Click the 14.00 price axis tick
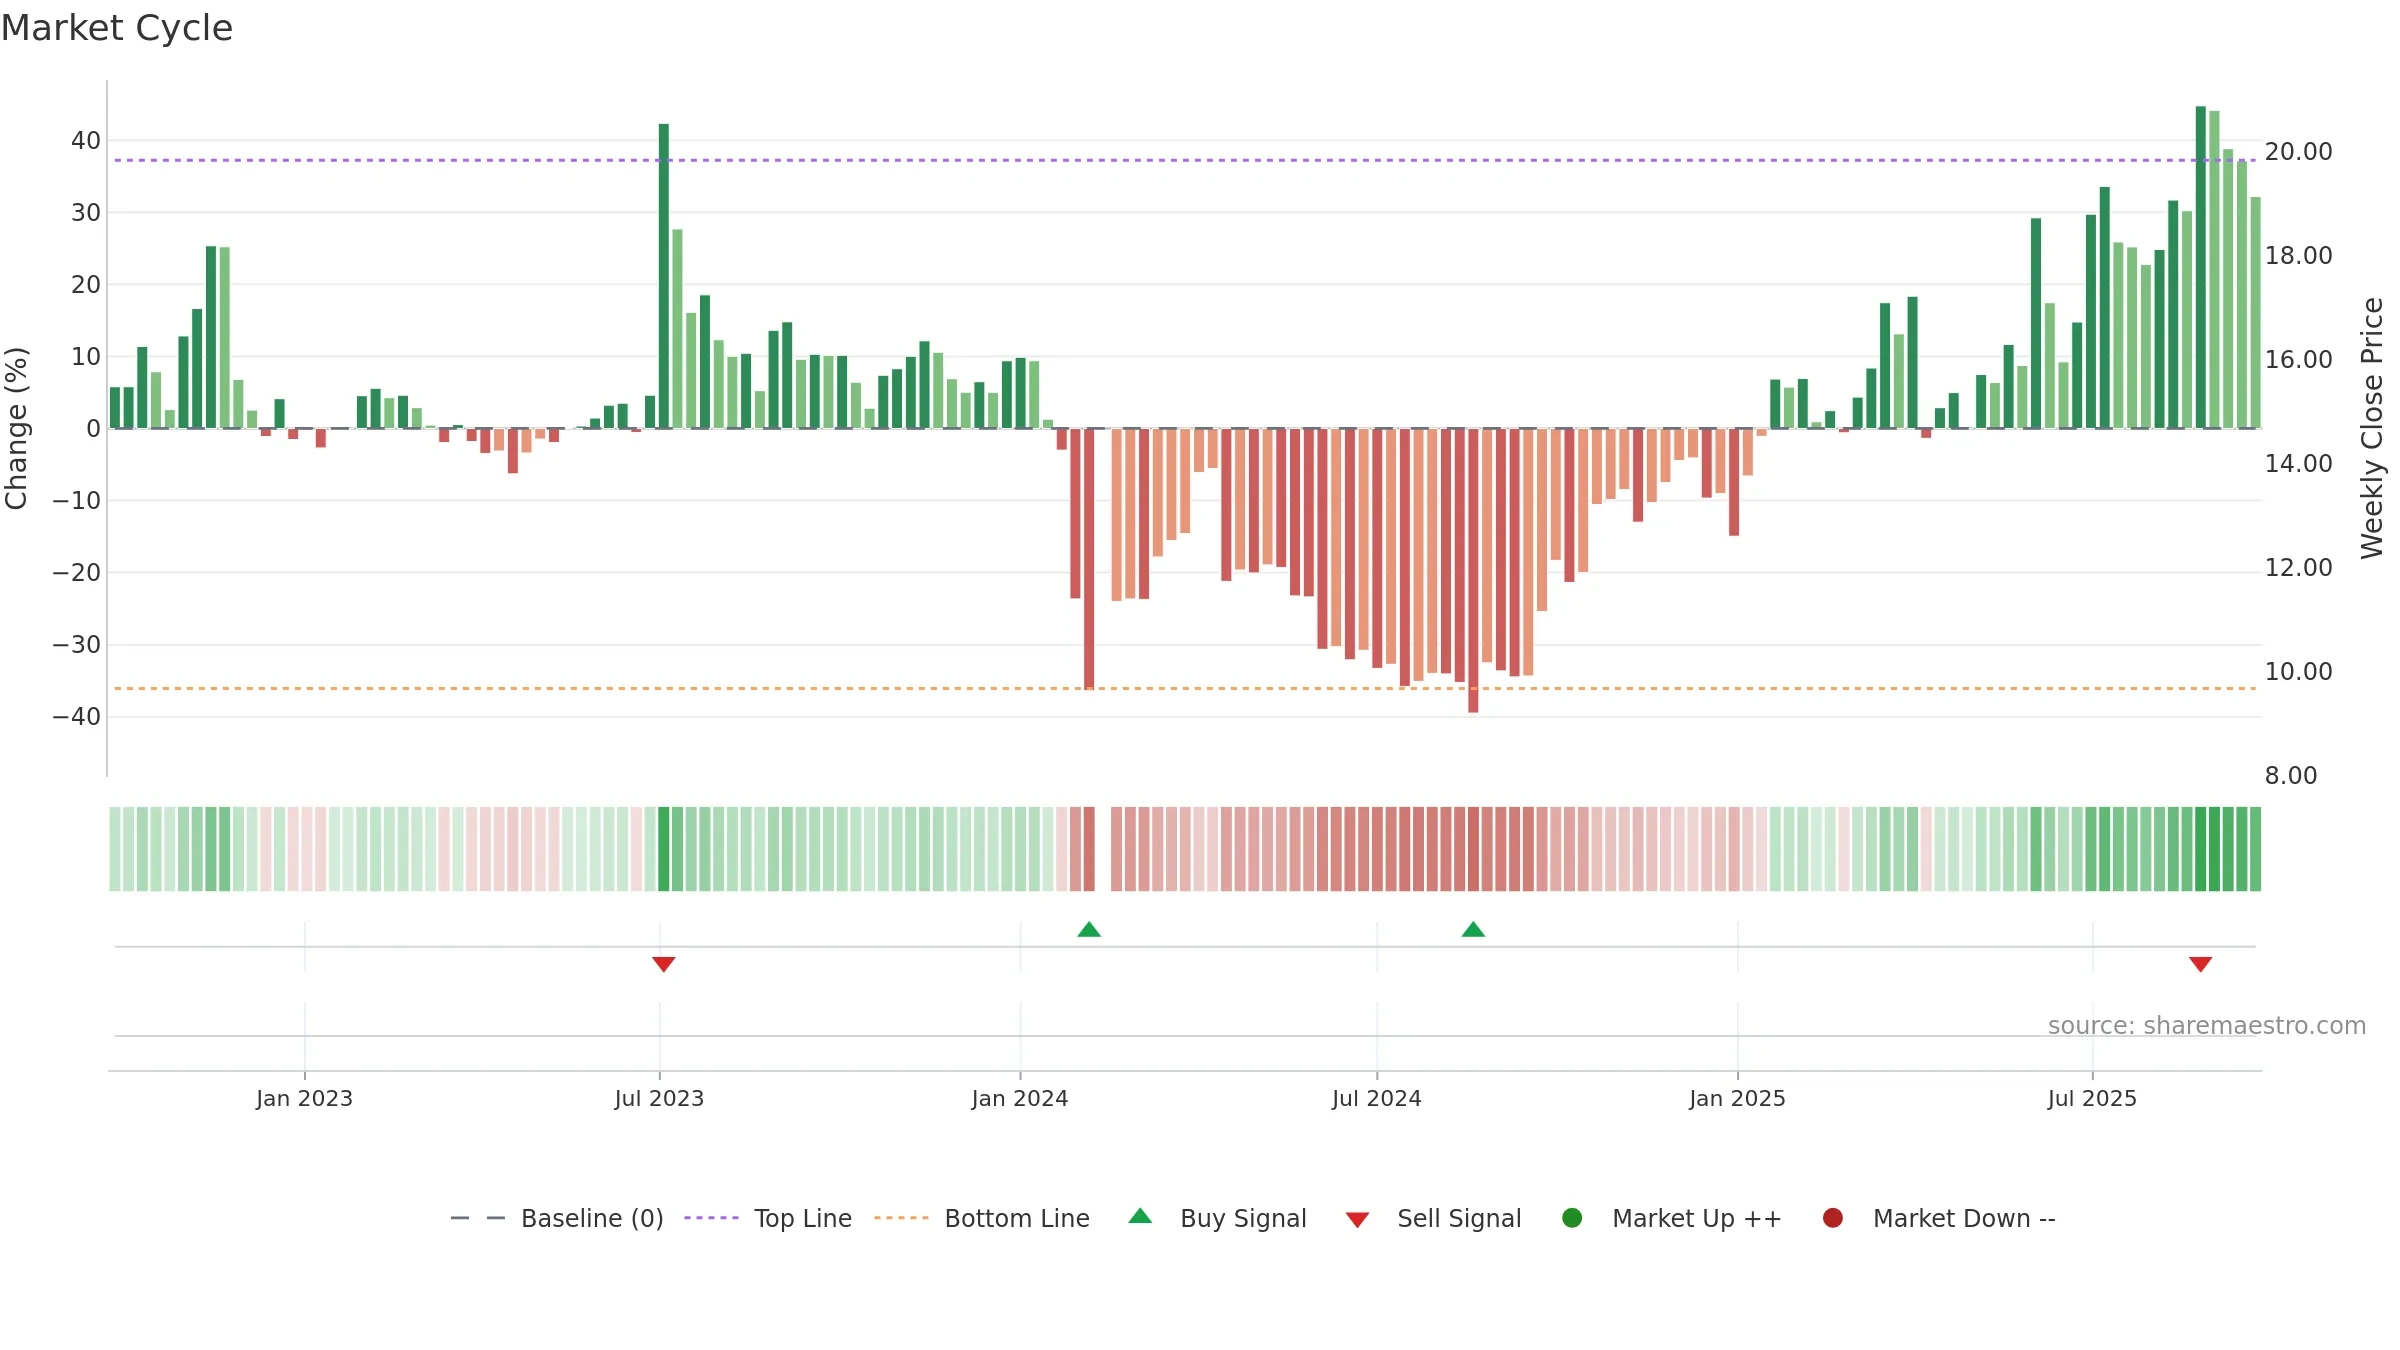This screenshot has height=1350, width=2400. [2298, 464]
